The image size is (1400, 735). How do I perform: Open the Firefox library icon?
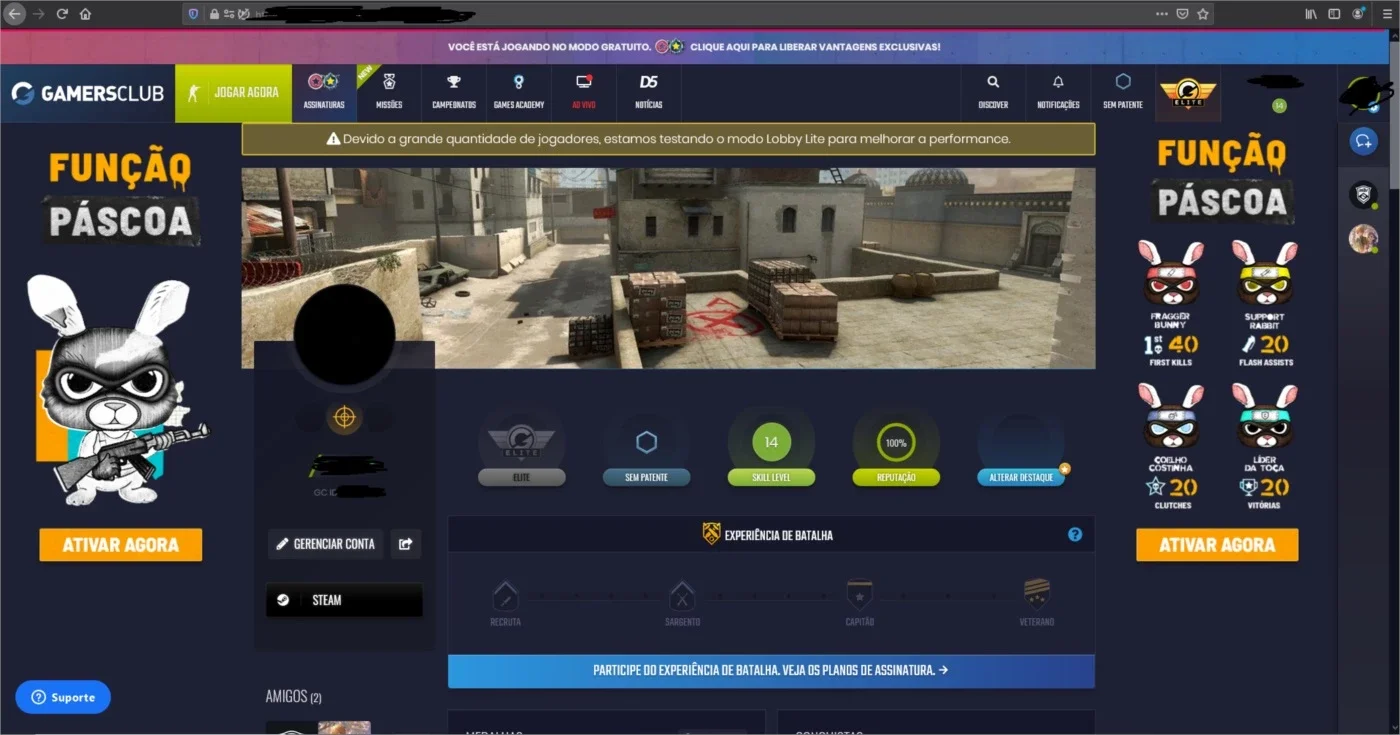(x=1311, y=14)
